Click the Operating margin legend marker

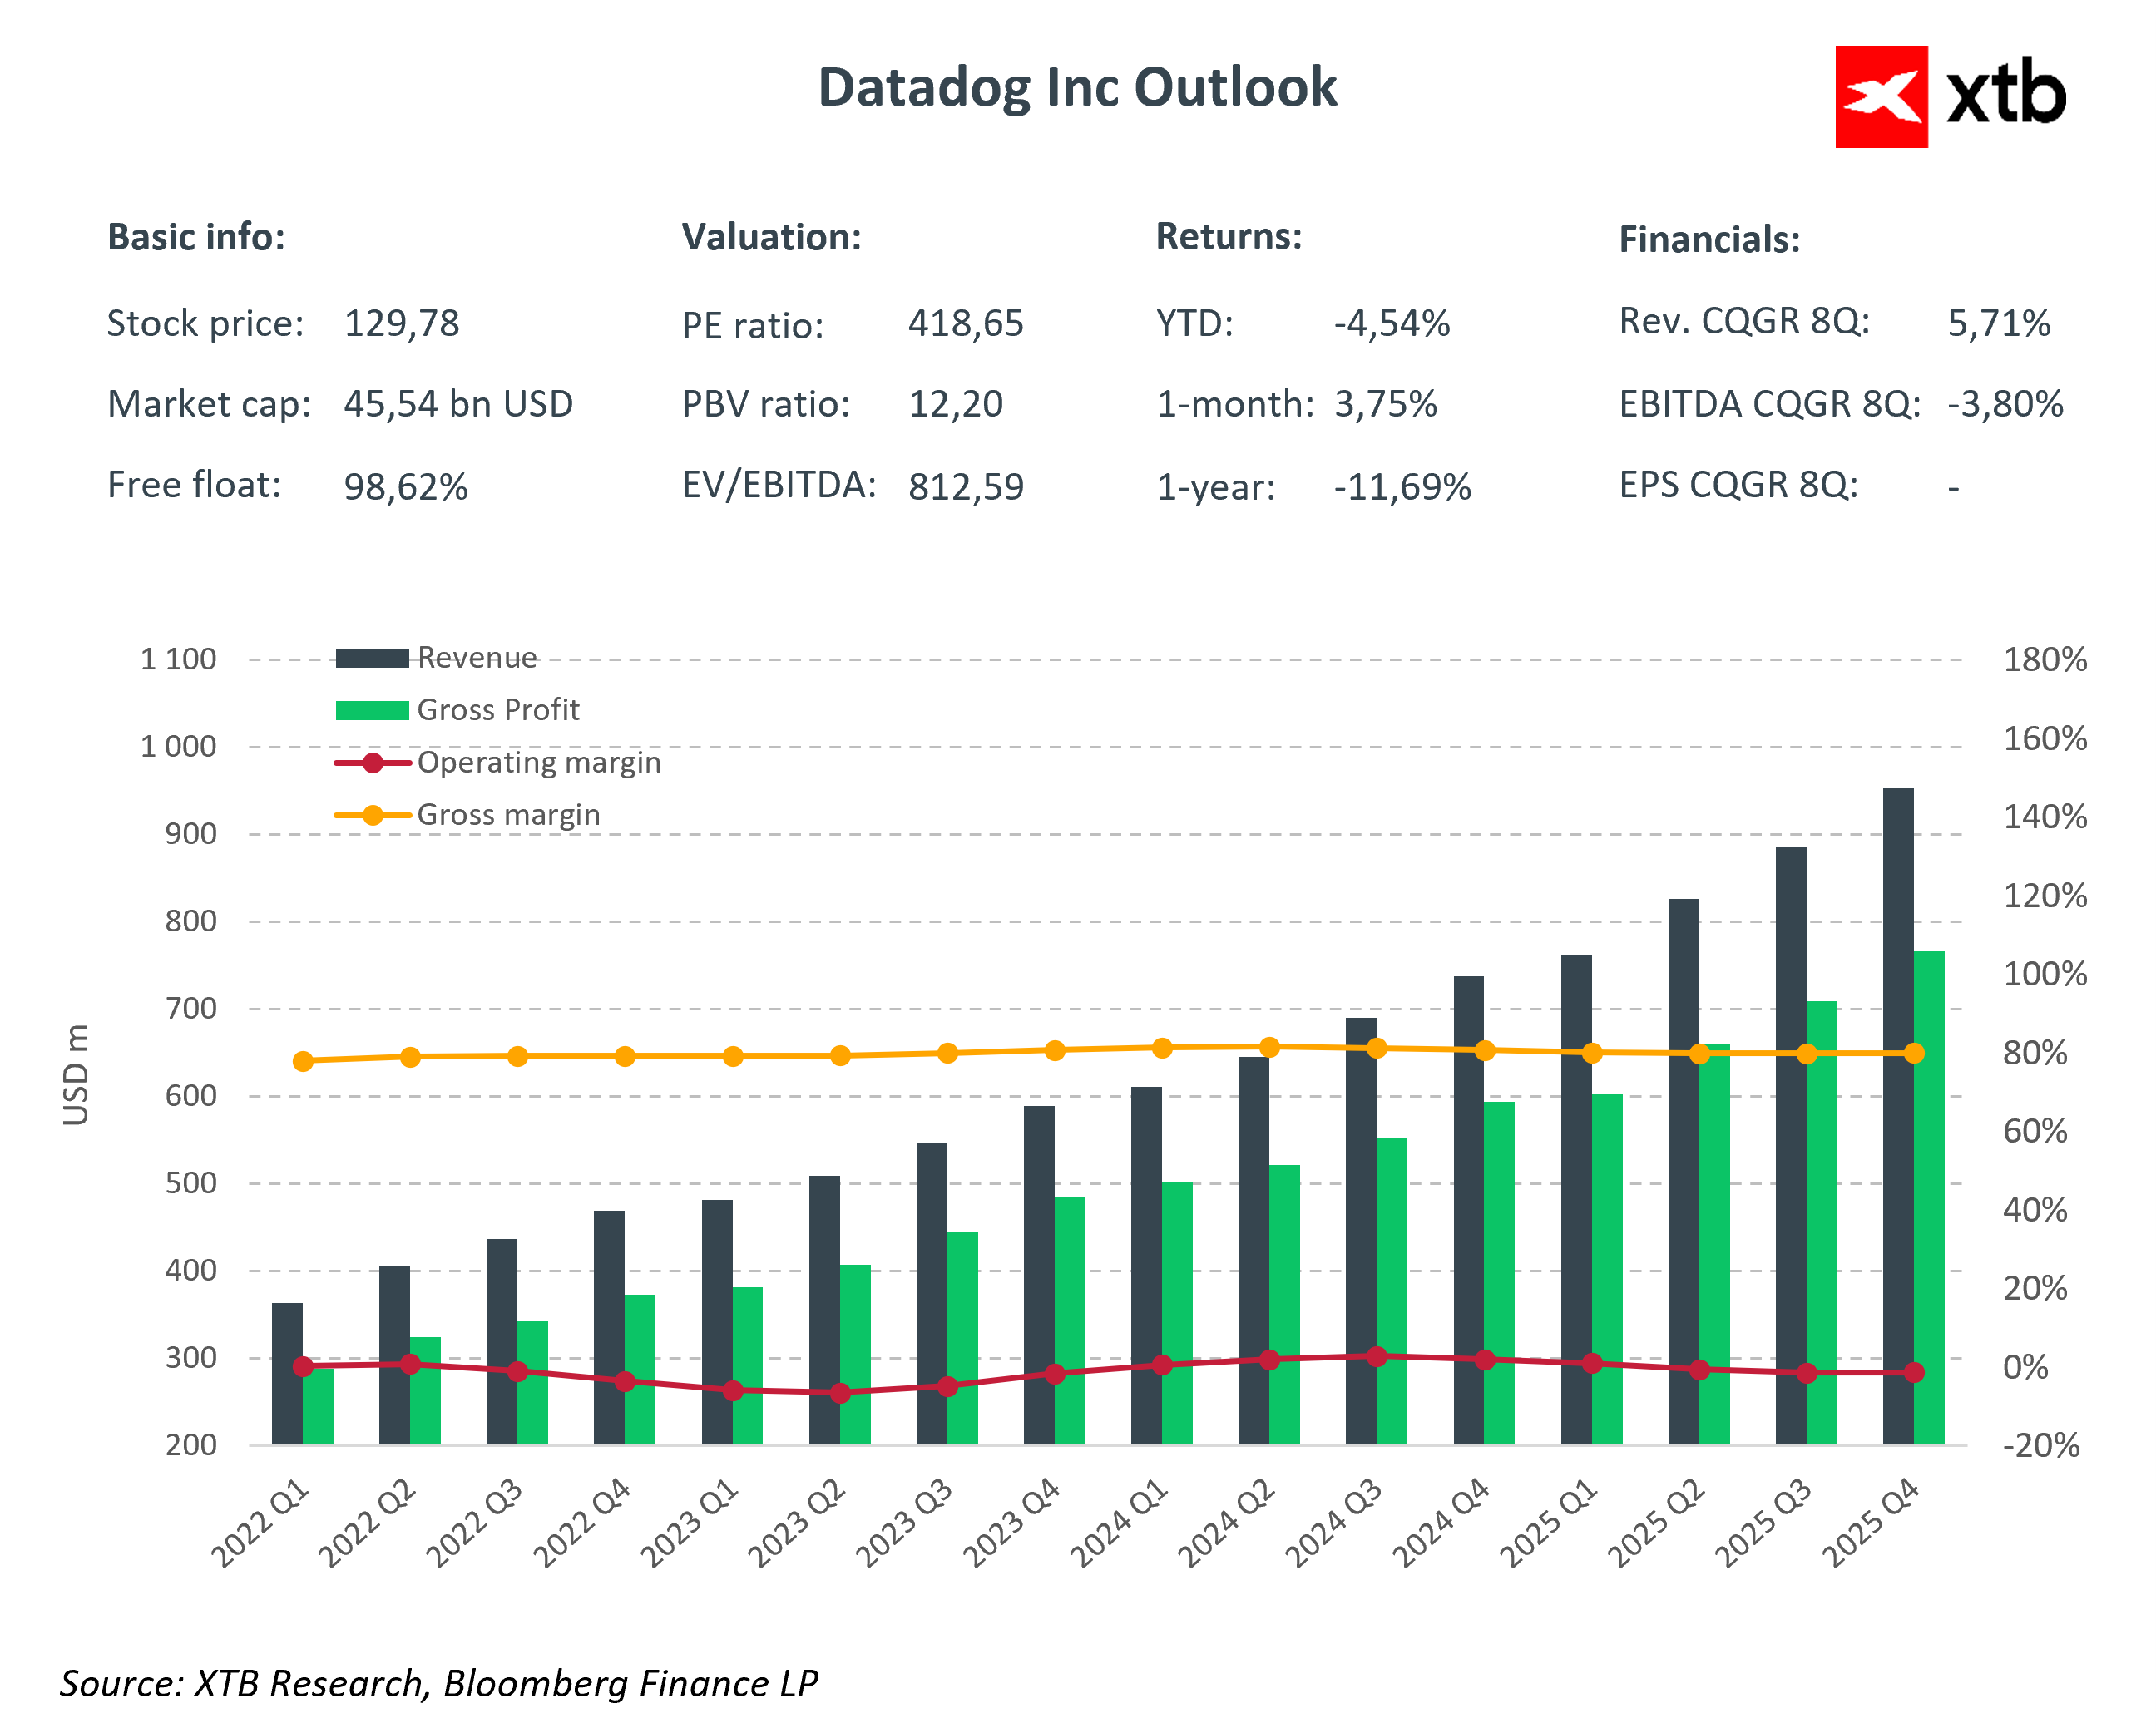point(372,763)
